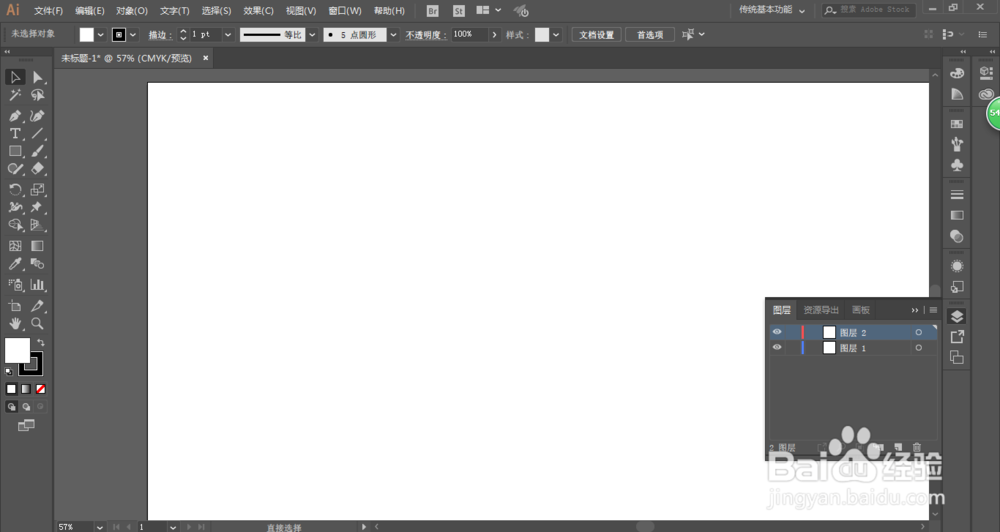The width and height of the screenshot is (1000, 532).
Task: Select the Shape Builder tool
Action: (x=15, y=225)
